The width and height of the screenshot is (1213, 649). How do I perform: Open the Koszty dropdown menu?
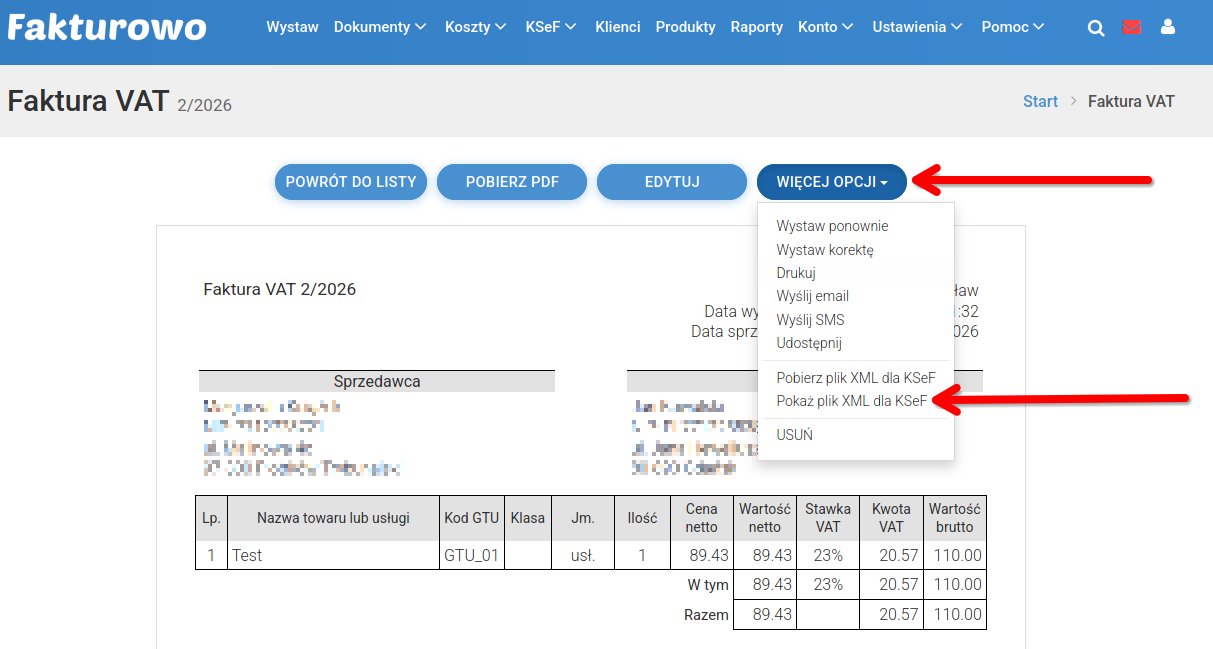(475, 27)
